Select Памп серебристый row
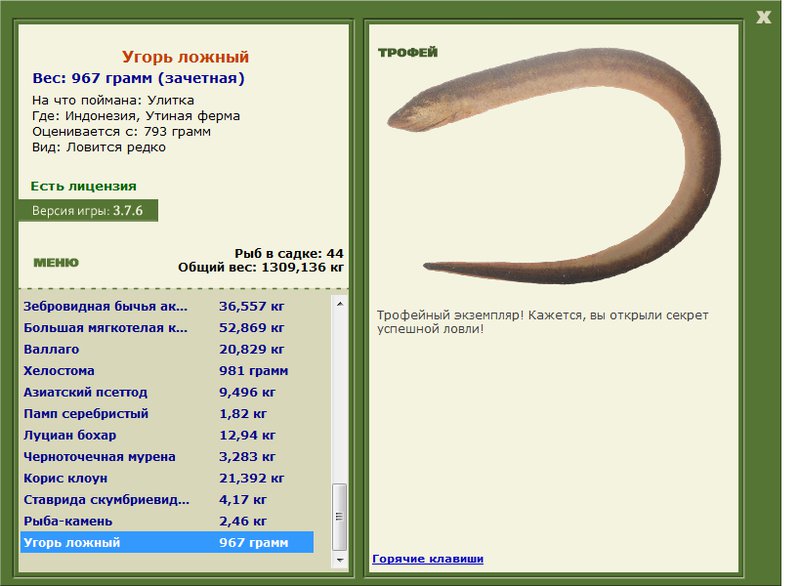Viewport: 800px width, 586px height. pos(167,414)
